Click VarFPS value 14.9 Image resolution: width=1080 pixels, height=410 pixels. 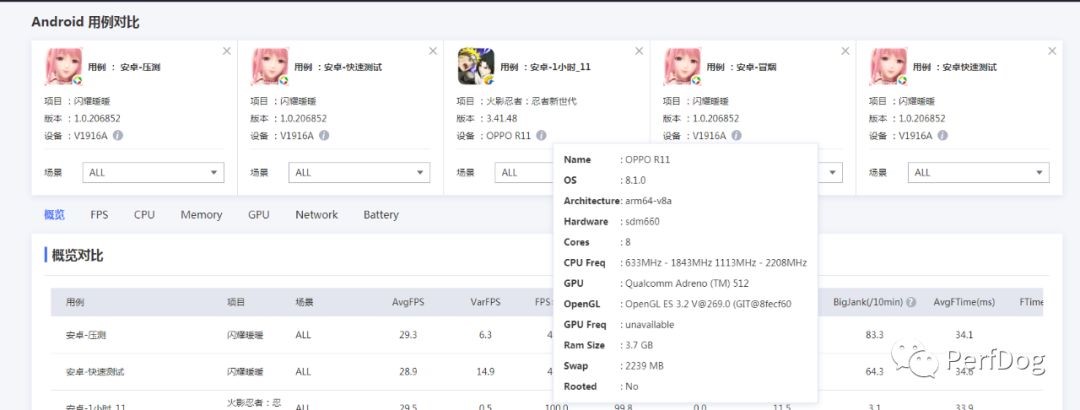point(486,371)
